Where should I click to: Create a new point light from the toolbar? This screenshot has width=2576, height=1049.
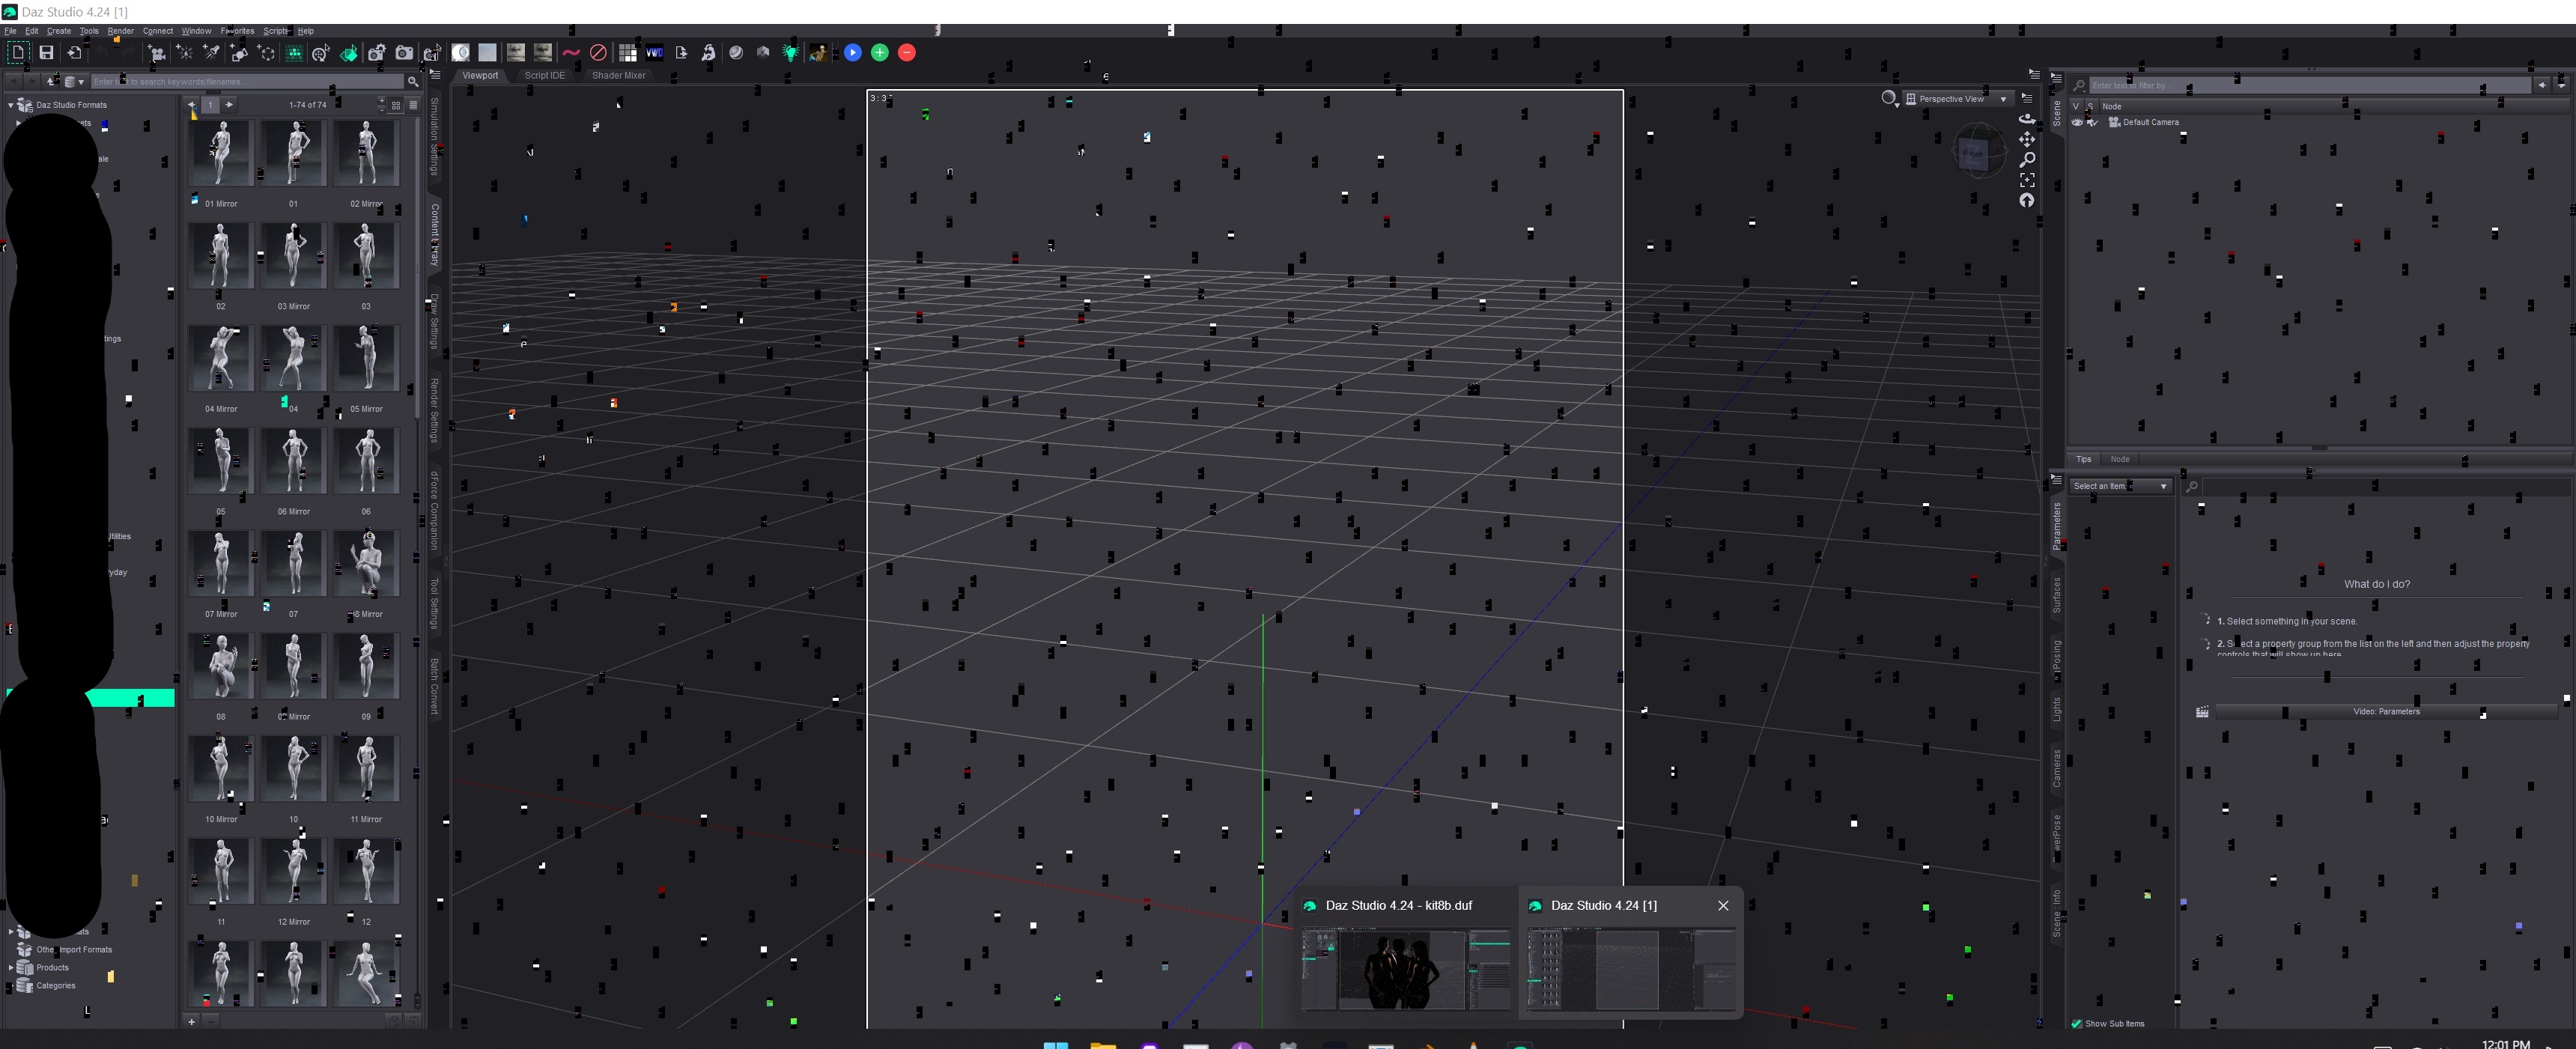click(x=184, y=53)
